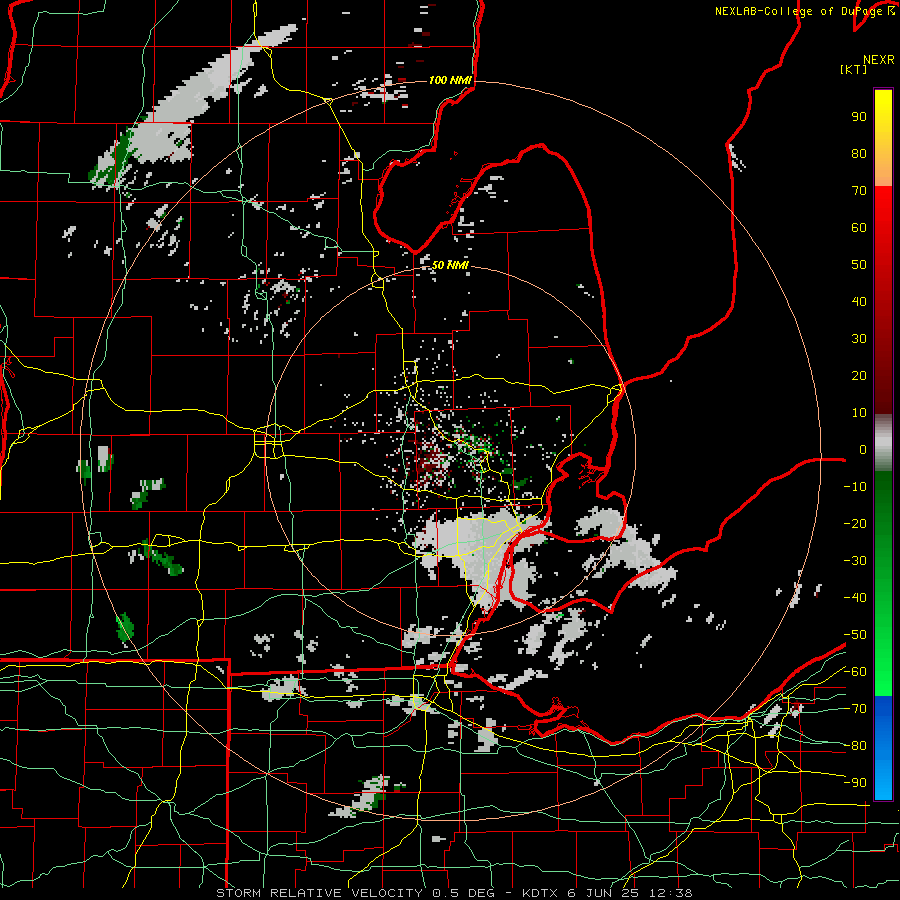
Task: Select the 60 value on the velocity scale
Action: coord(859,227)
